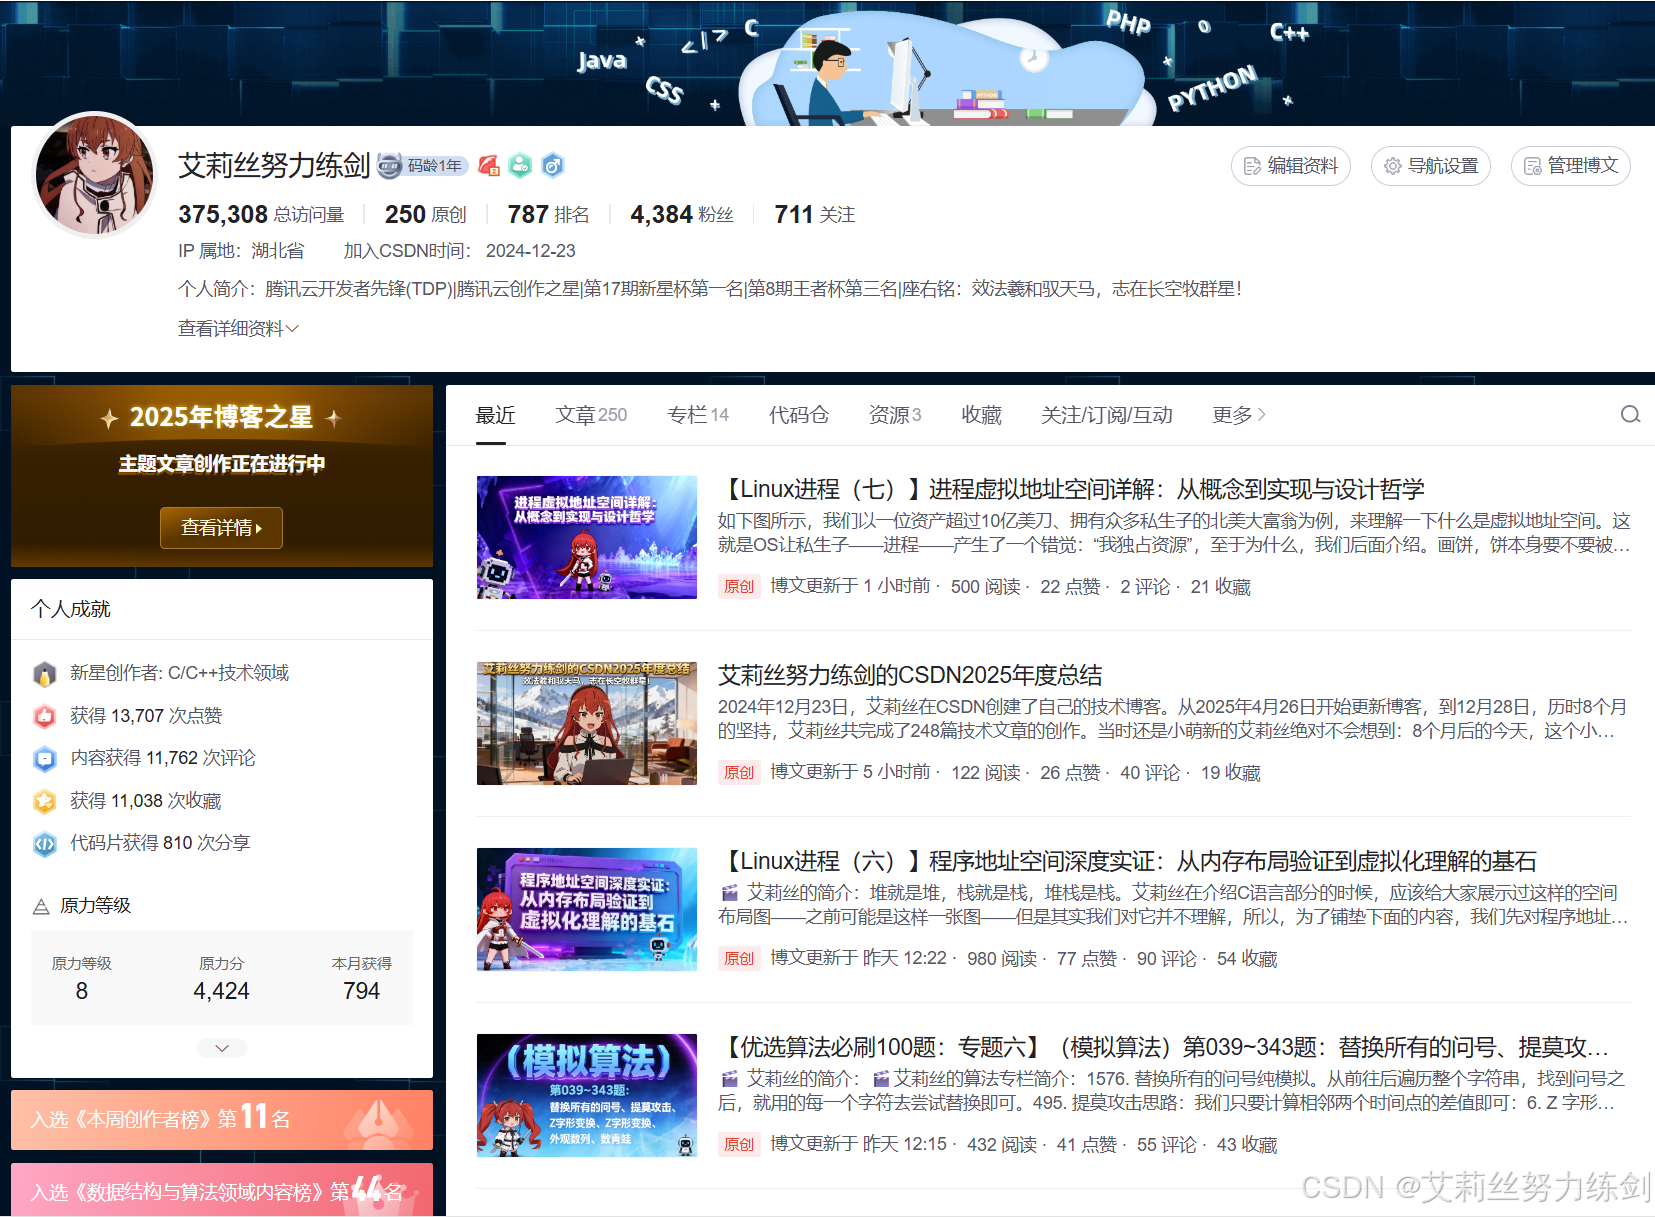The height and width of the screenshot is (1217, 1655).
Task: Click the search magnifier icon in tab bar
Action: (1630, 415)
